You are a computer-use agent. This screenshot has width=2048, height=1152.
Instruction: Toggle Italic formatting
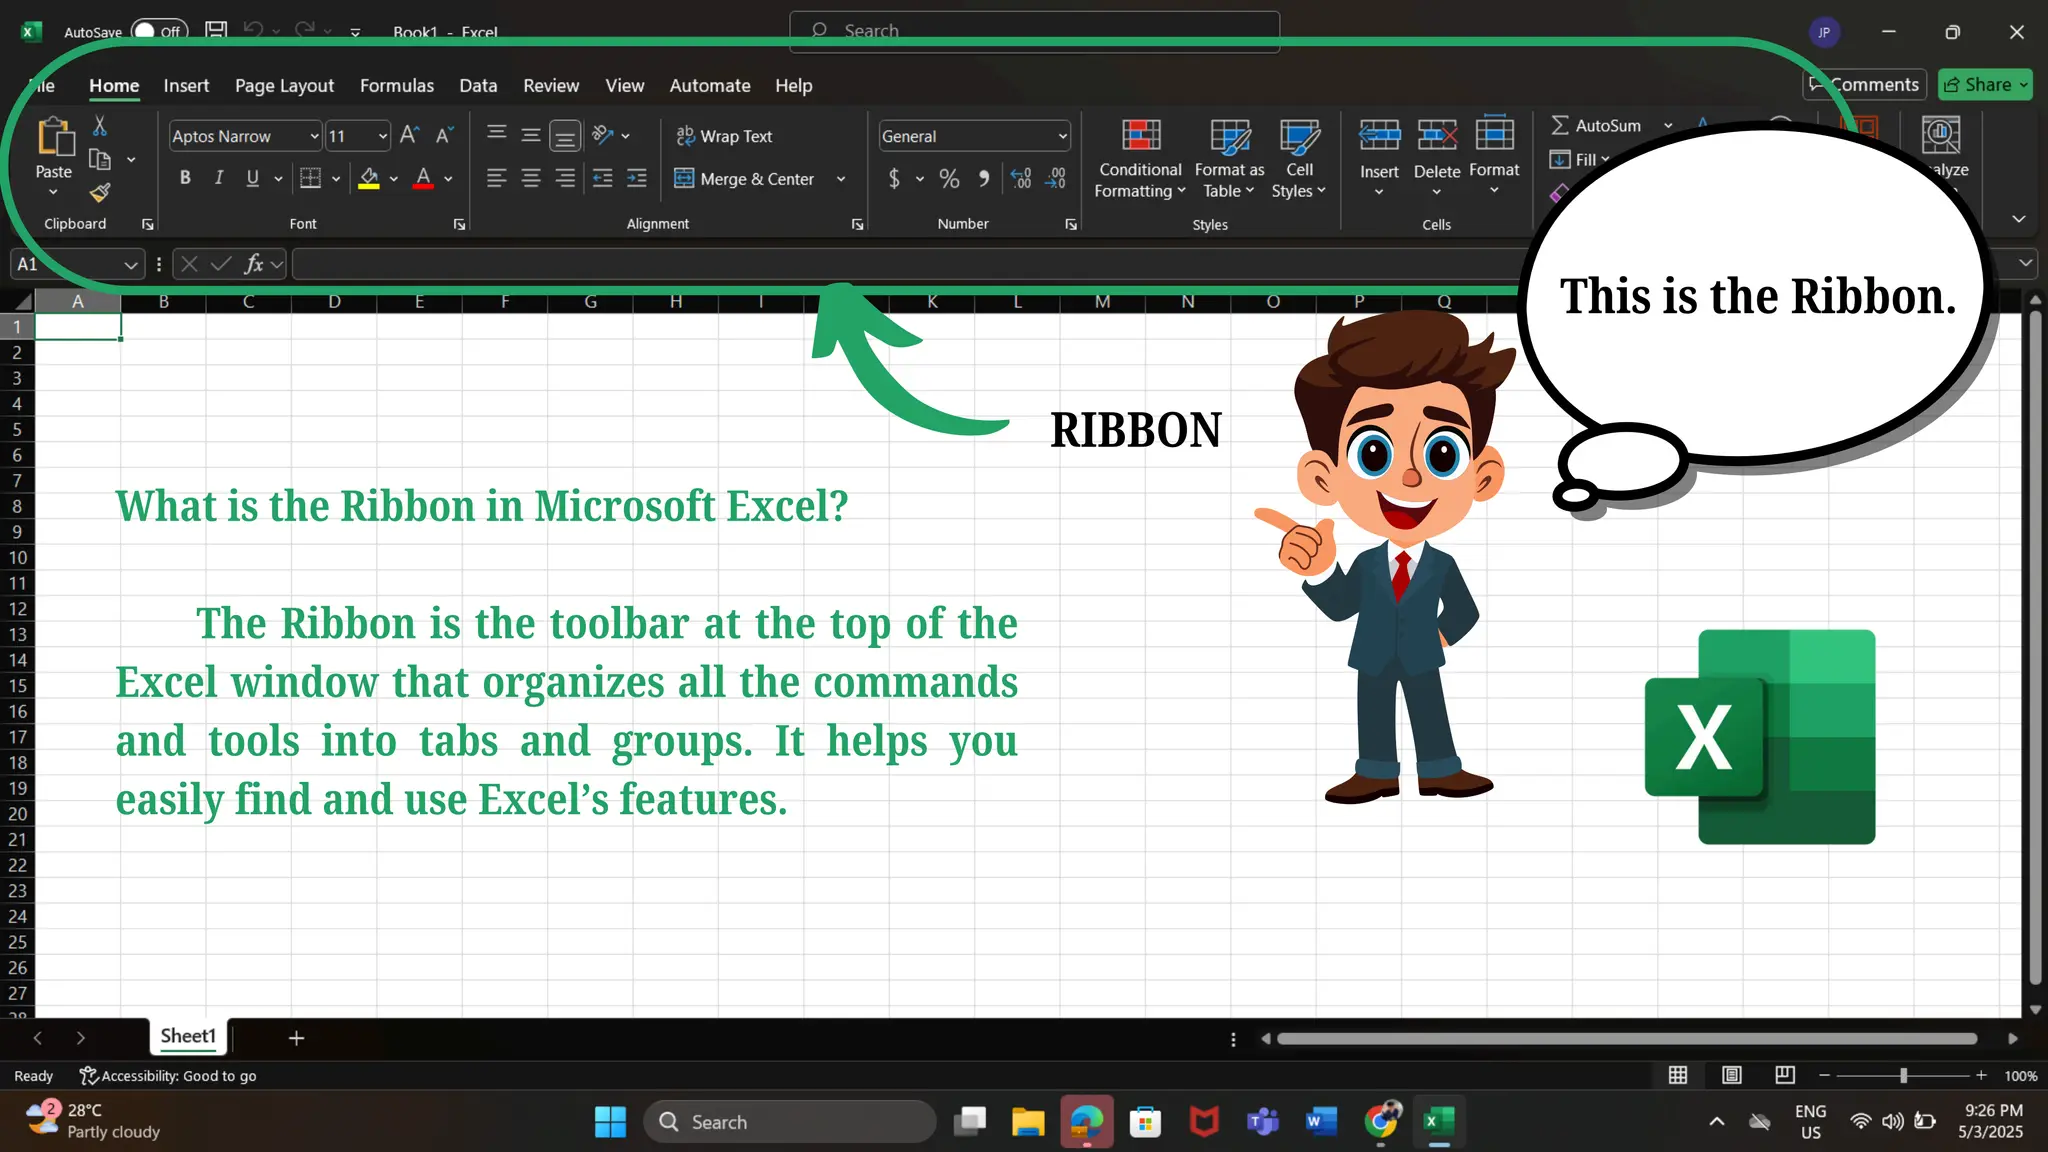pyautogui.click(x=219, y=178)
